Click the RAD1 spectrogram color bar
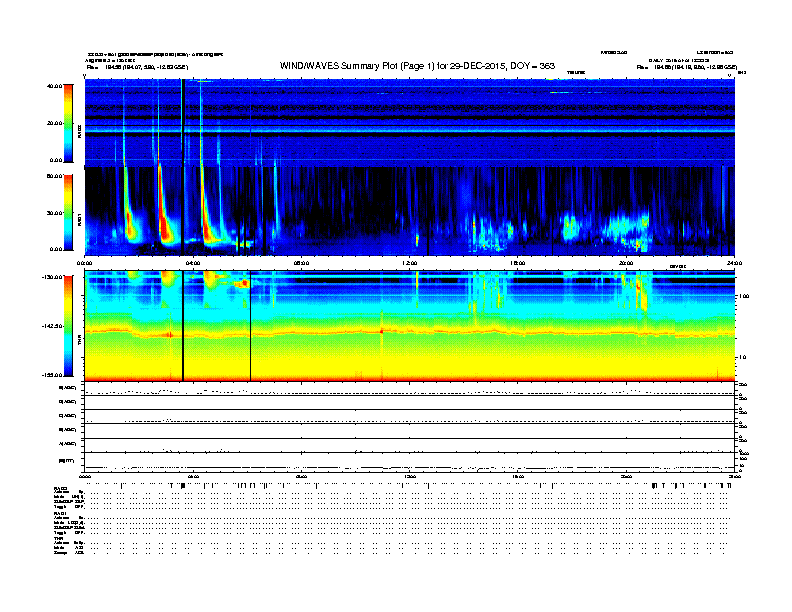The width and height of the screenshot is (792, 612). tap(66, 211)
